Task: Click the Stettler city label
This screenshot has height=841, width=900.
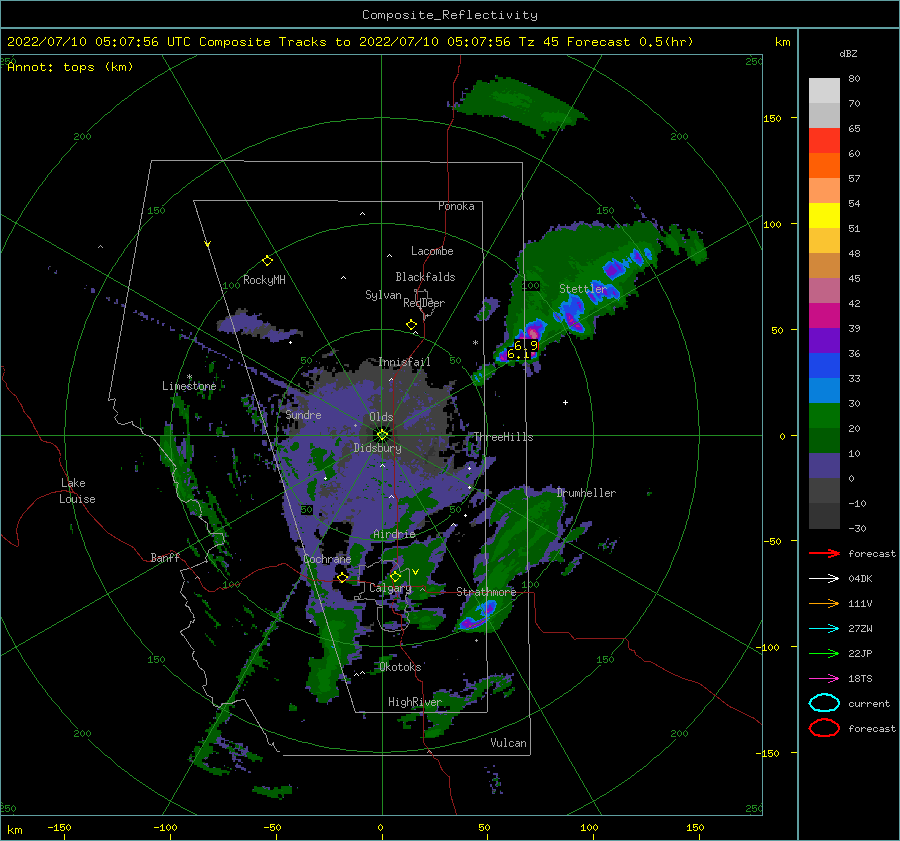Action: (583, 289)
